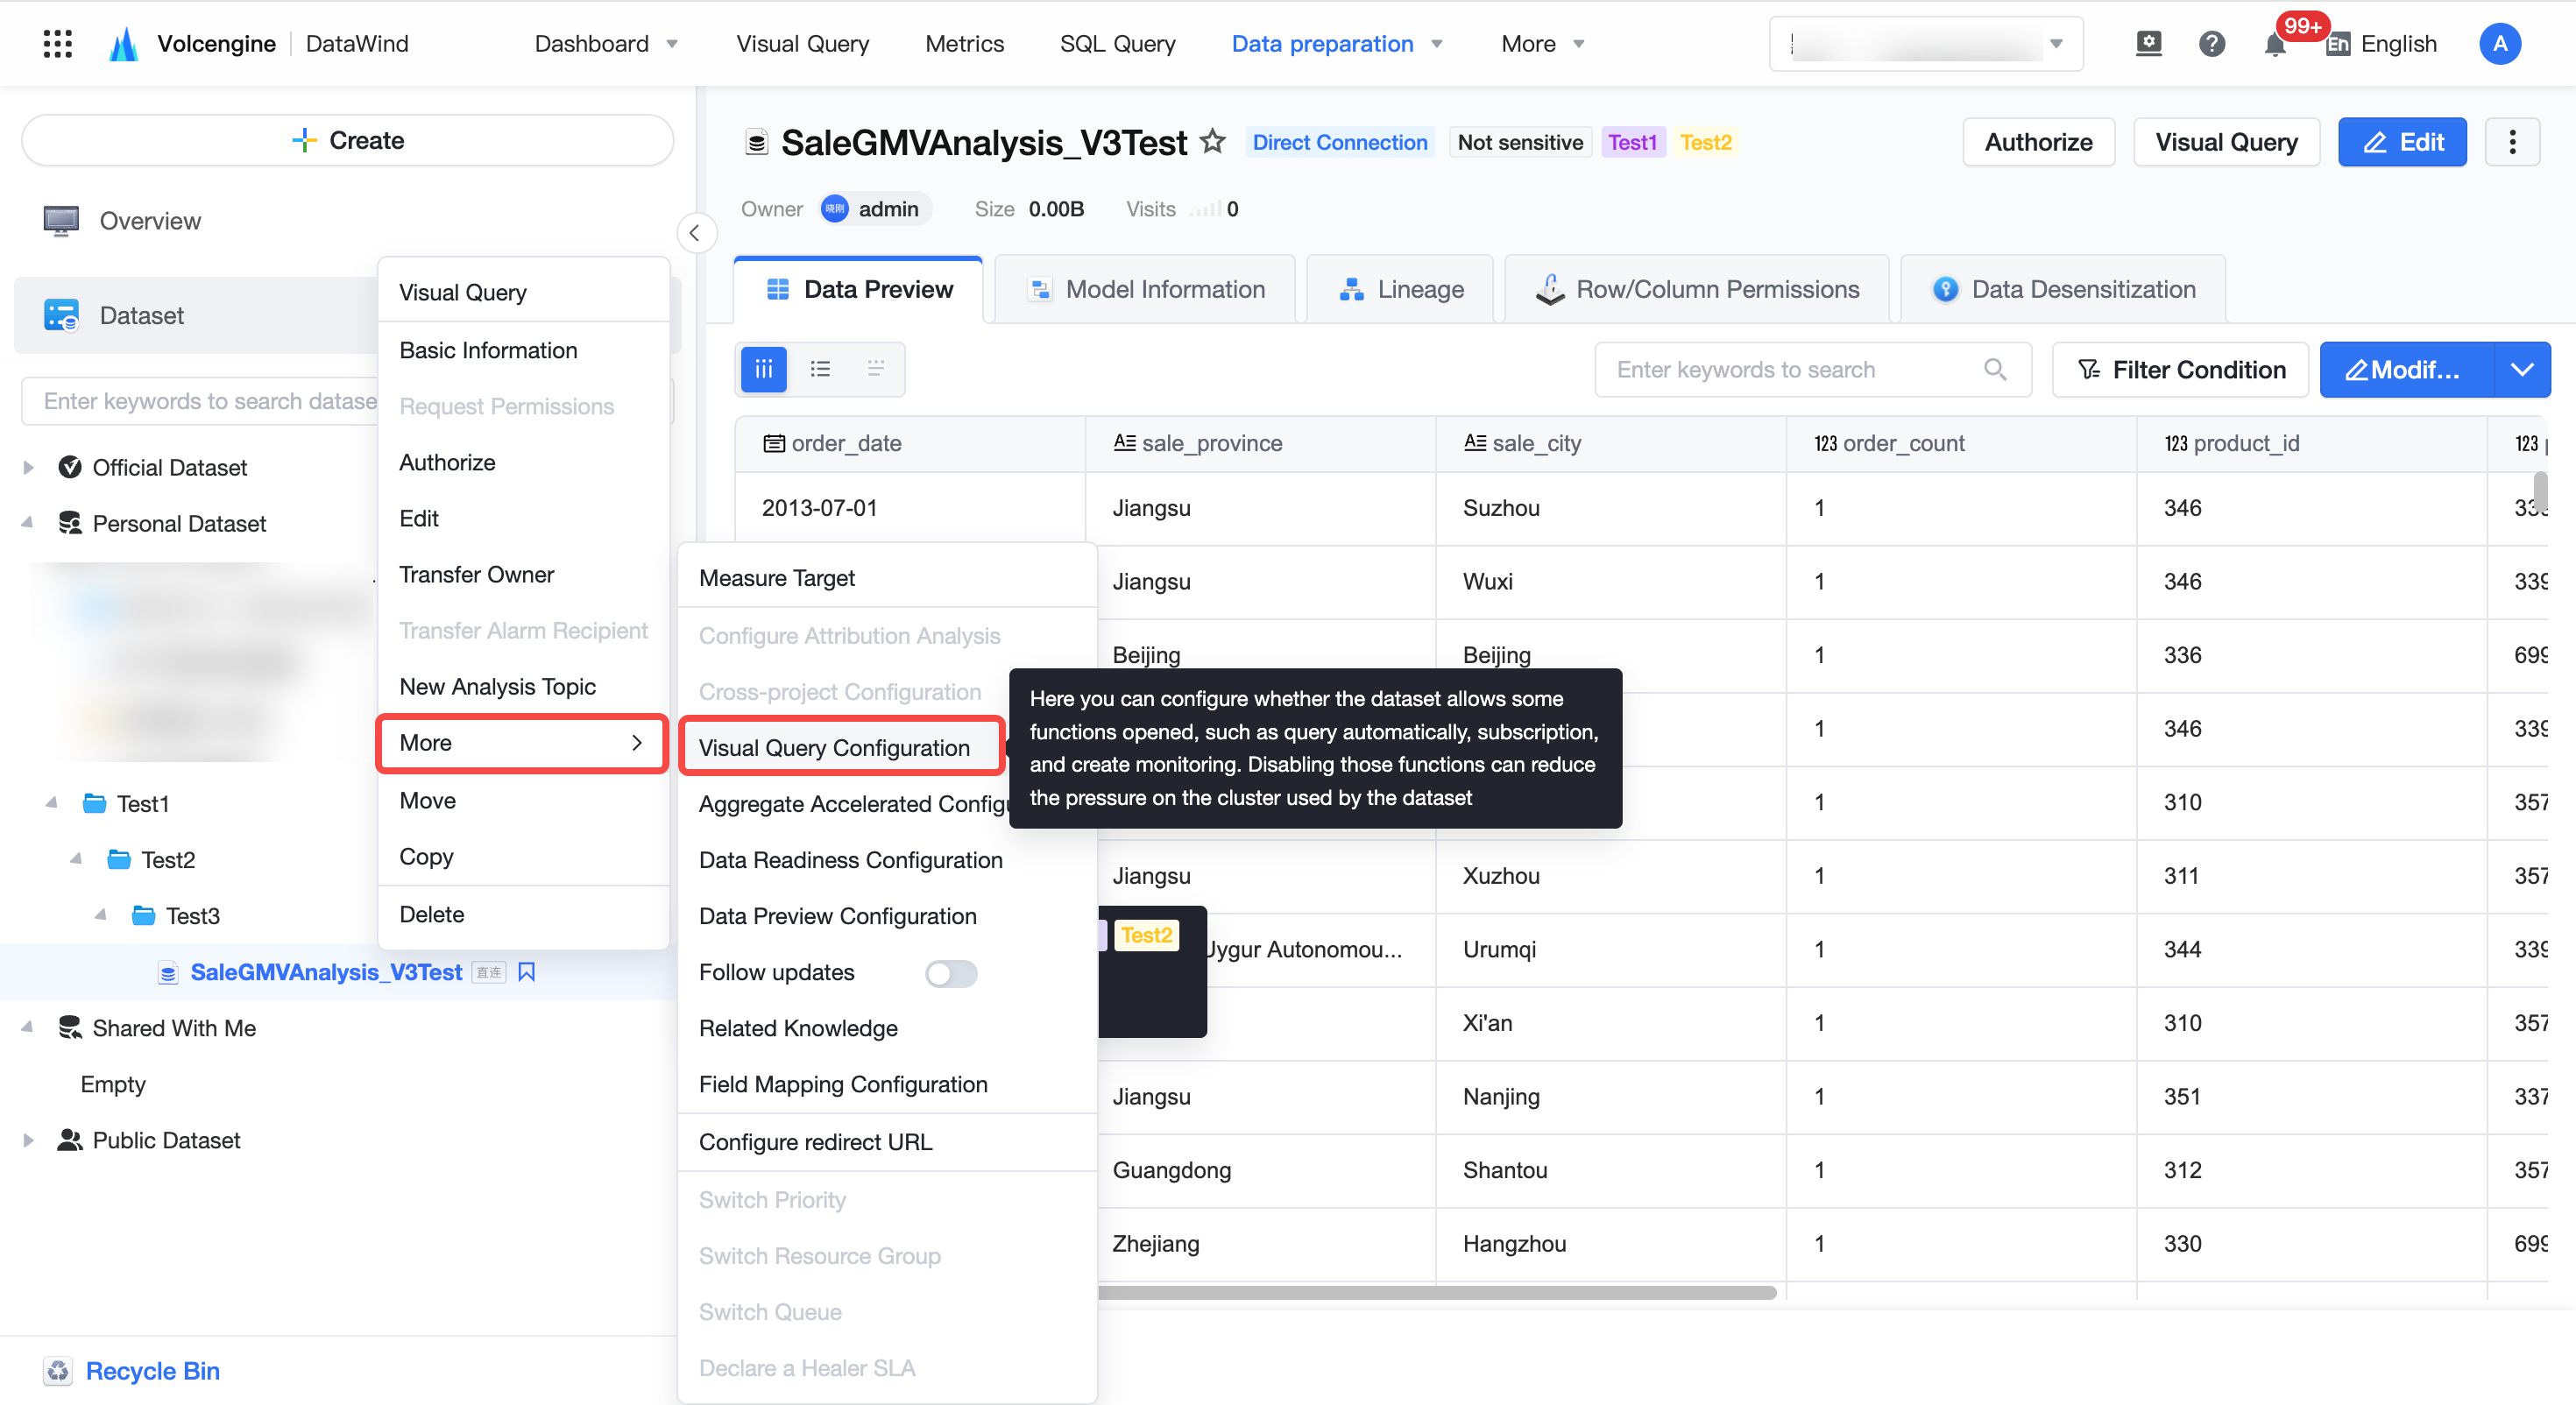The width and height of the screenshot is (2576, 1405).
Task: Collapse the Test1 folder node
Action: pyautogui.click(x=51, y=803)
